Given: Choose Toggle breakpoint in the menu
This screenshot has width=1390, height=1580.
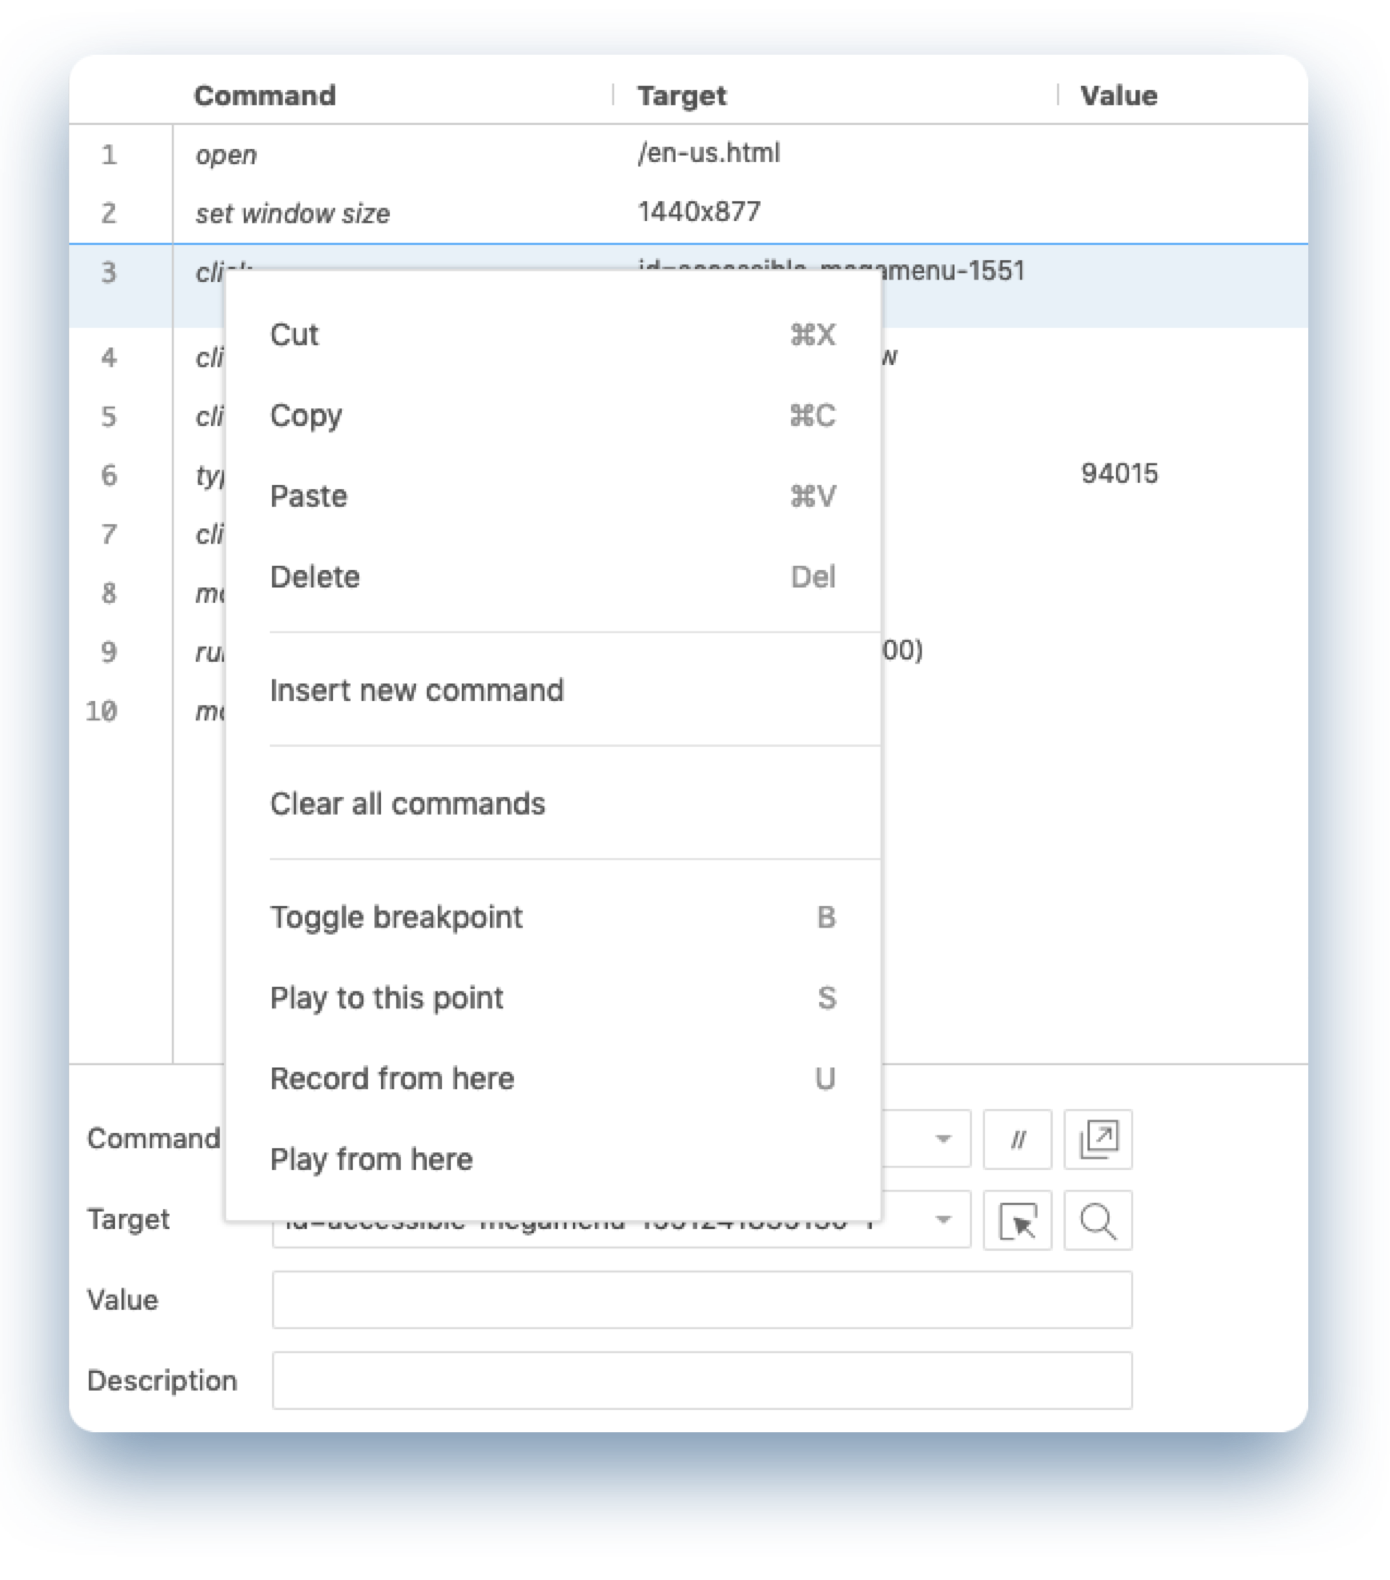Looking at the screenshot, I should pos(553,917).
